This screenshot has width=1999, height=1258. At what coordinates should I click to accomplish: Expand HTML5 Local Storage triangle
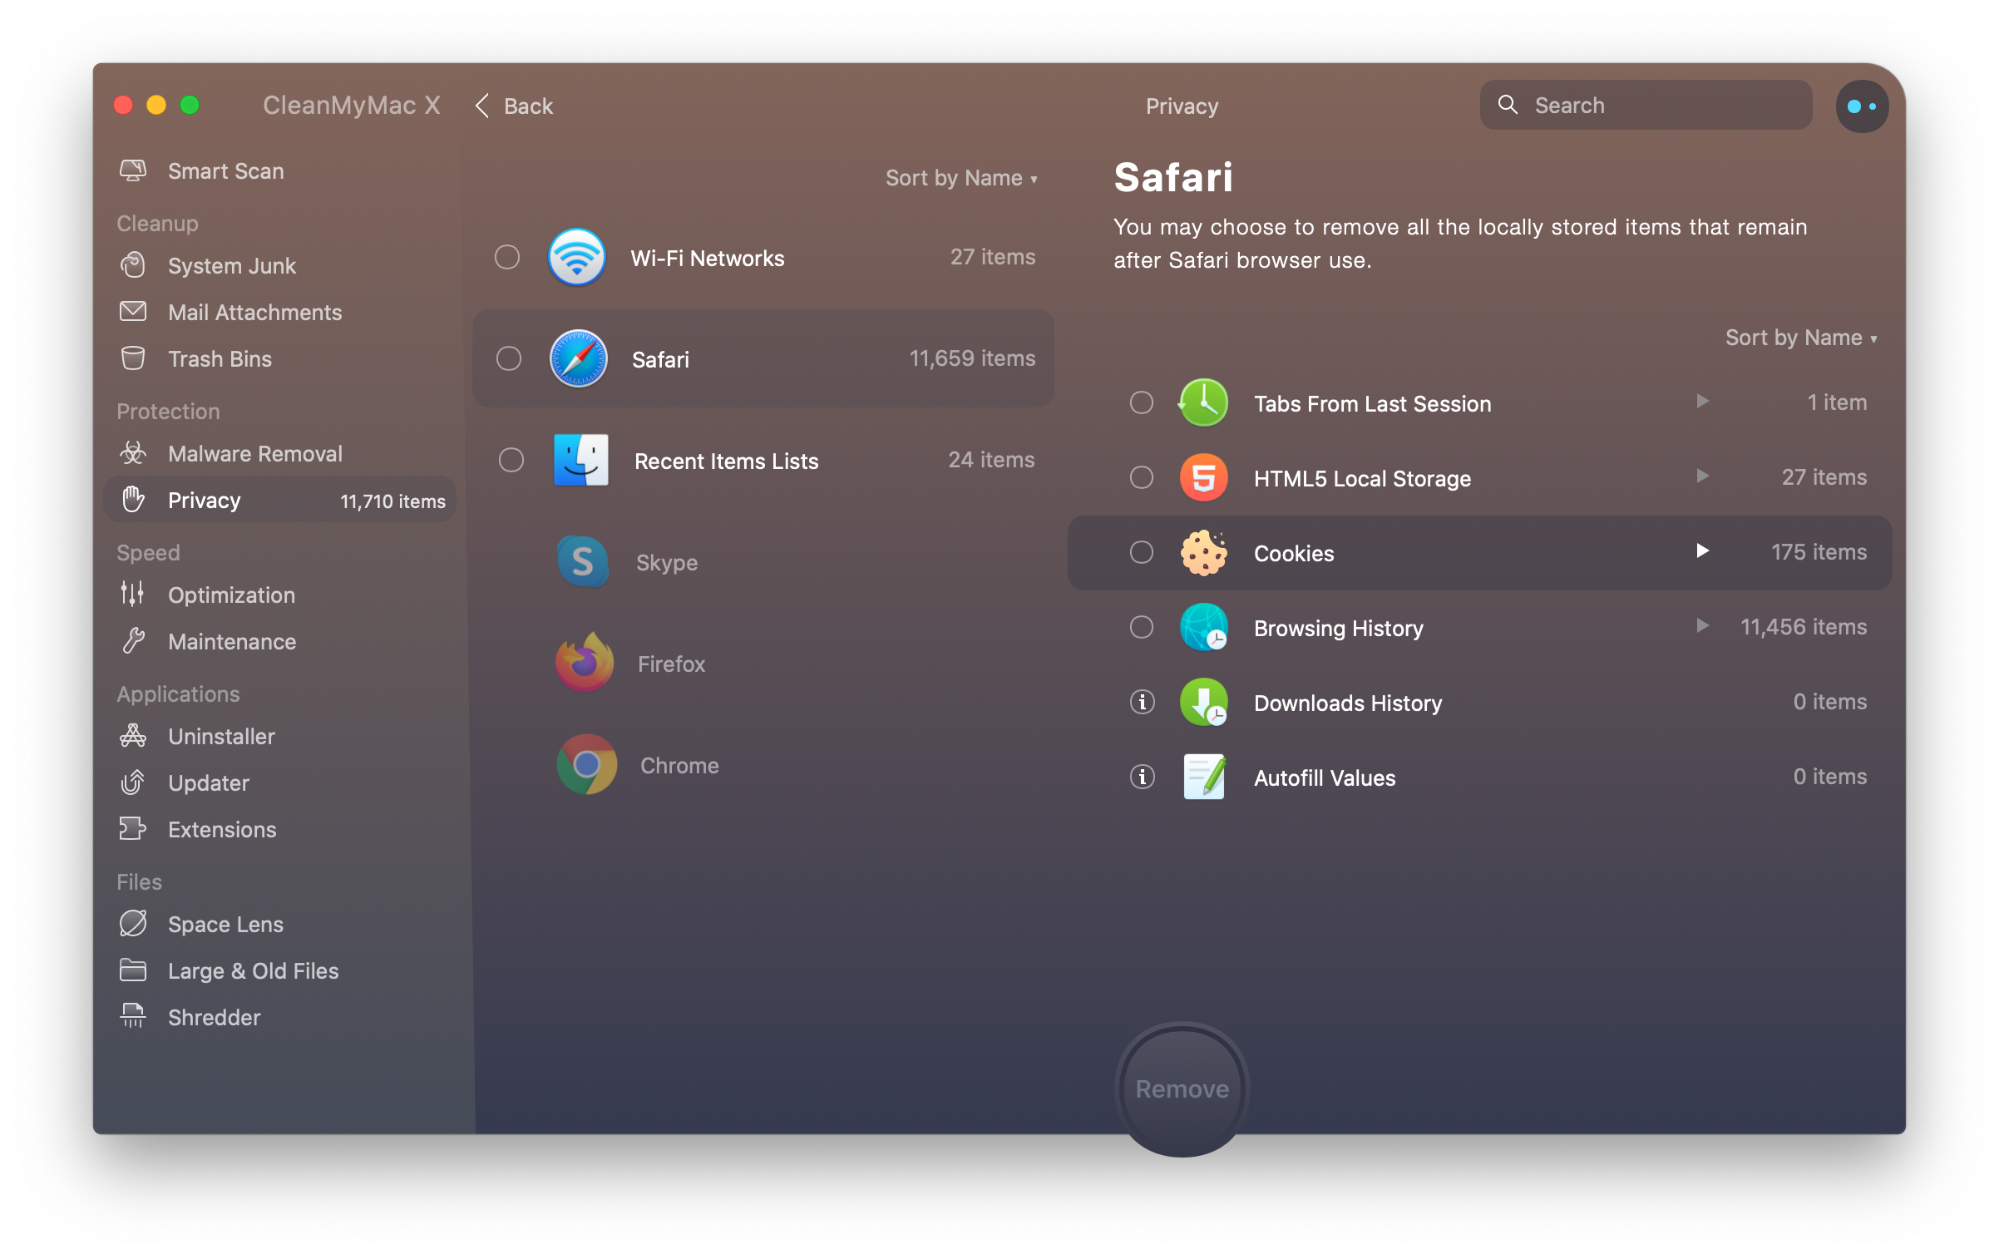click(1702, 476)
